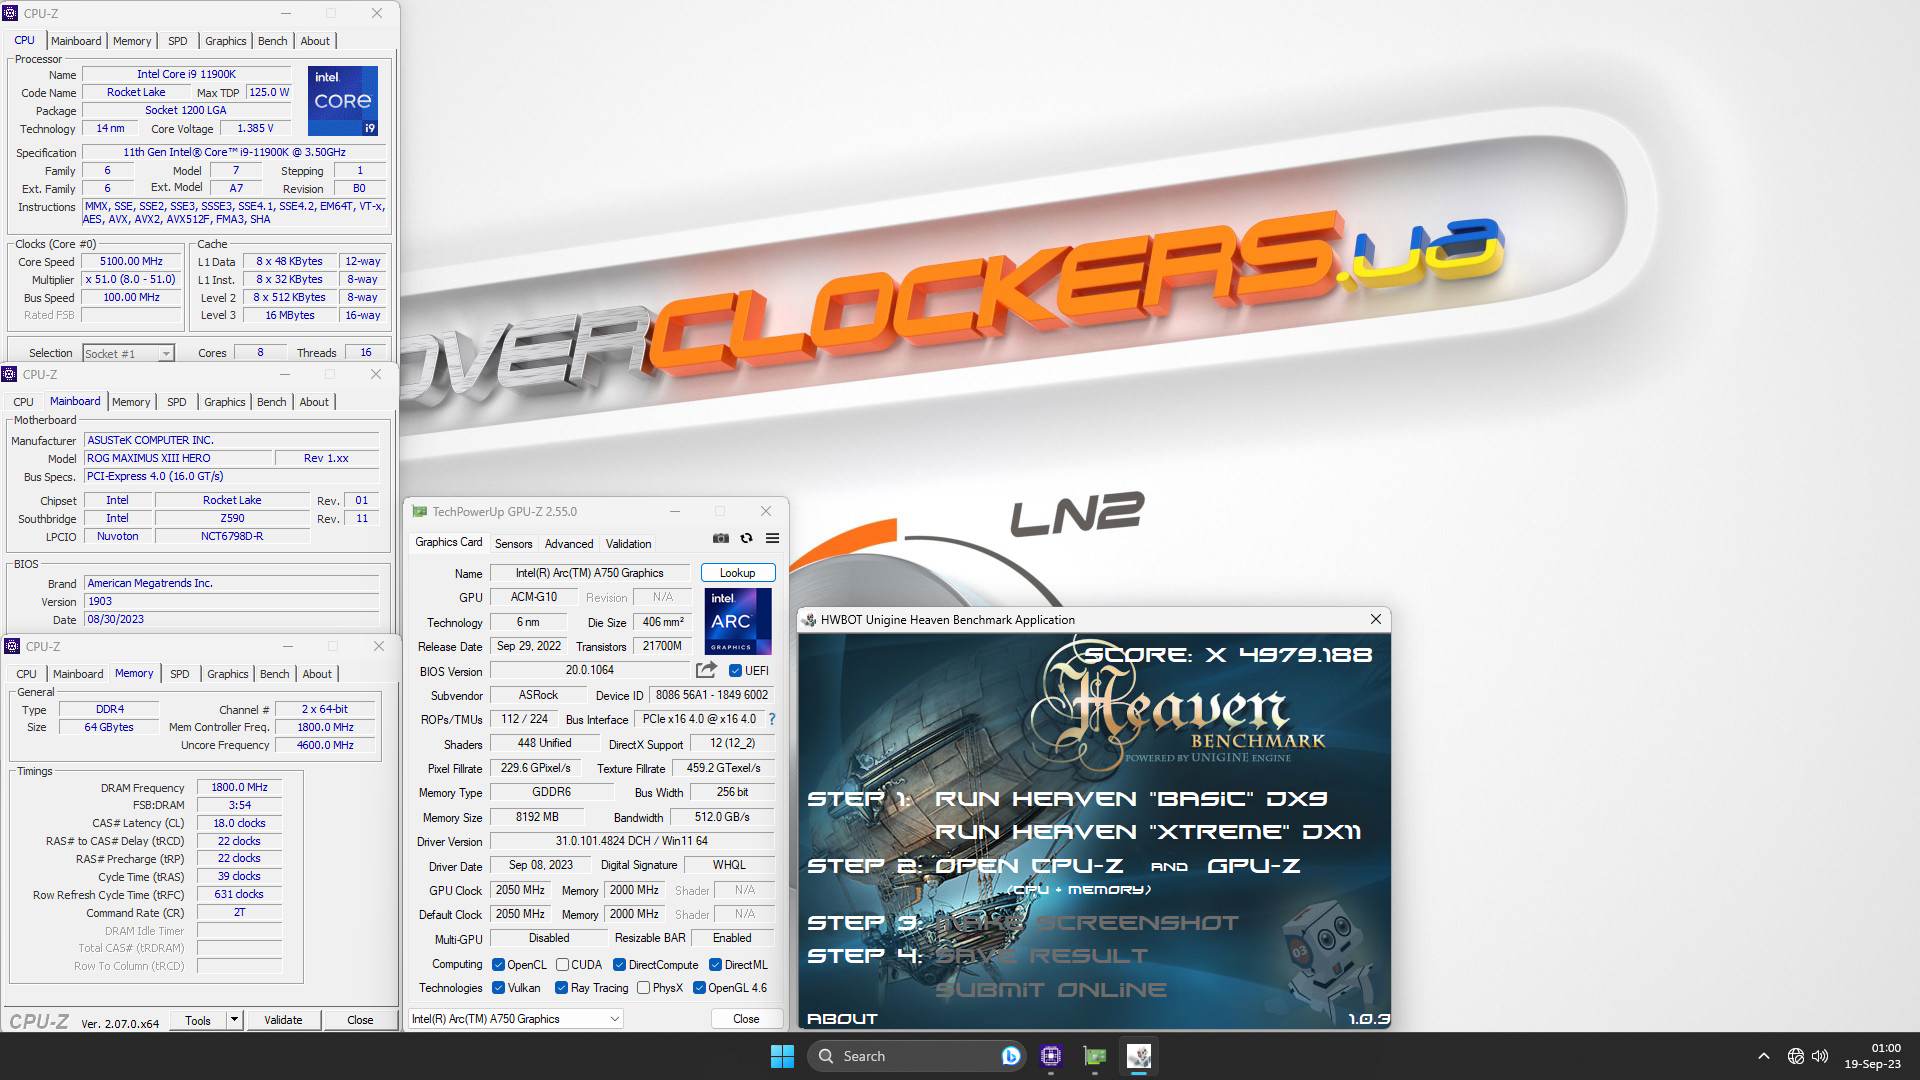This screenshot has height=1080, width=1920.
Task: Open Graphics tab in the CPU-Z Mainboard window
Action: click(x=224, y=402)
